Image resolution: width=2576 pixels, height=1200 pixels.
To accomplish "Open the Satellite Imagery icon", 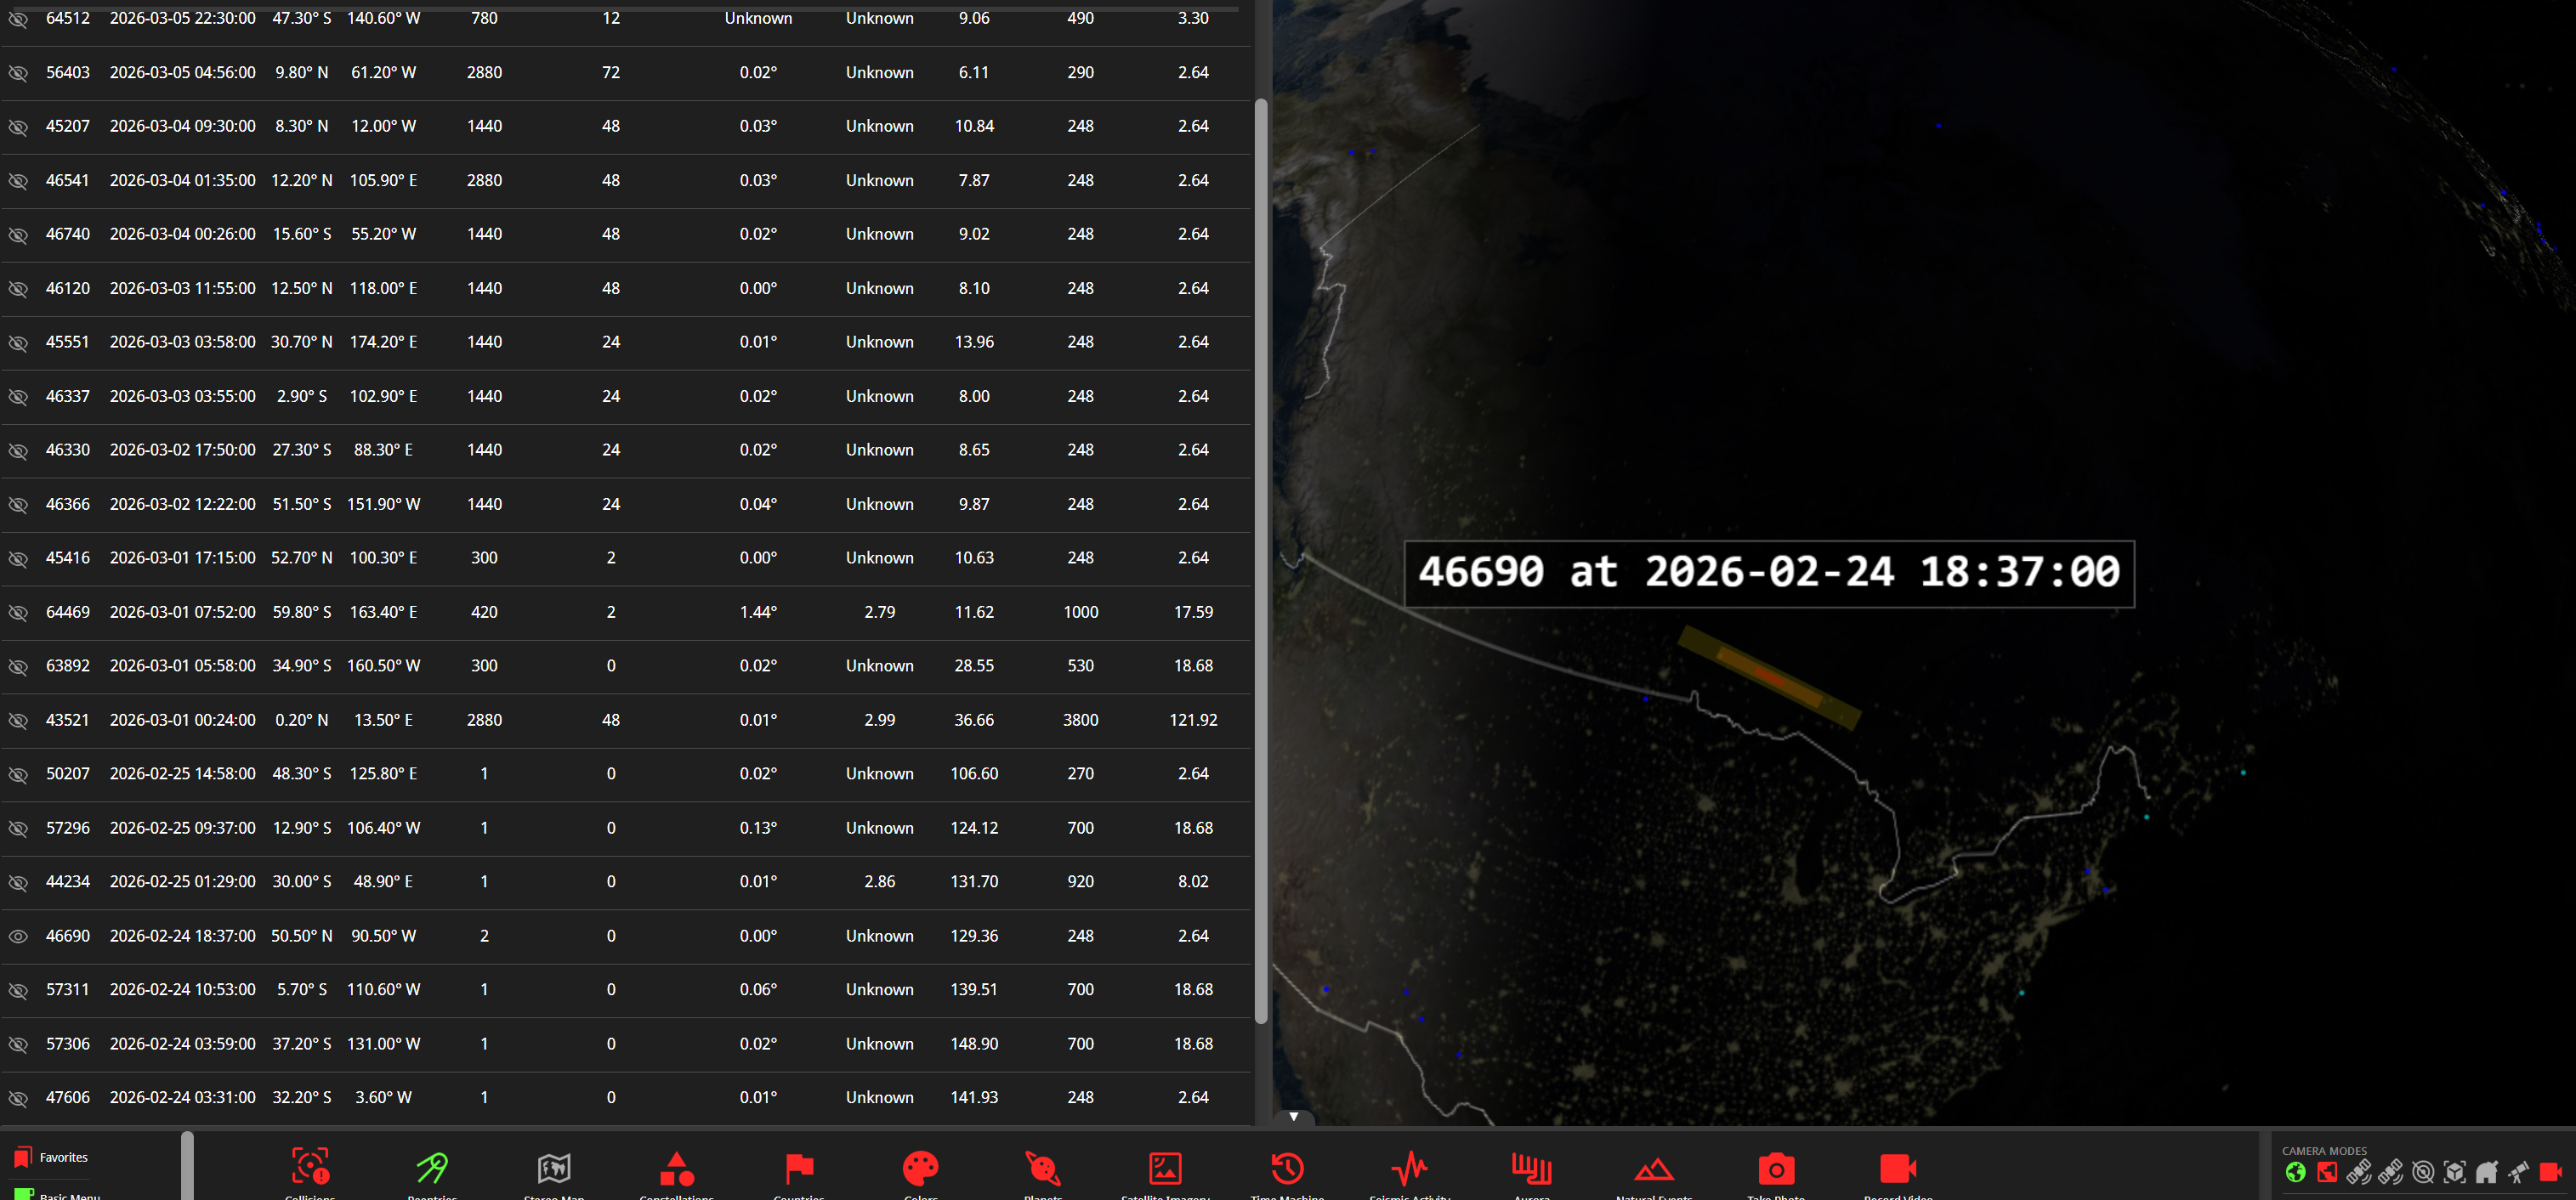I will pos(1165,1167).
